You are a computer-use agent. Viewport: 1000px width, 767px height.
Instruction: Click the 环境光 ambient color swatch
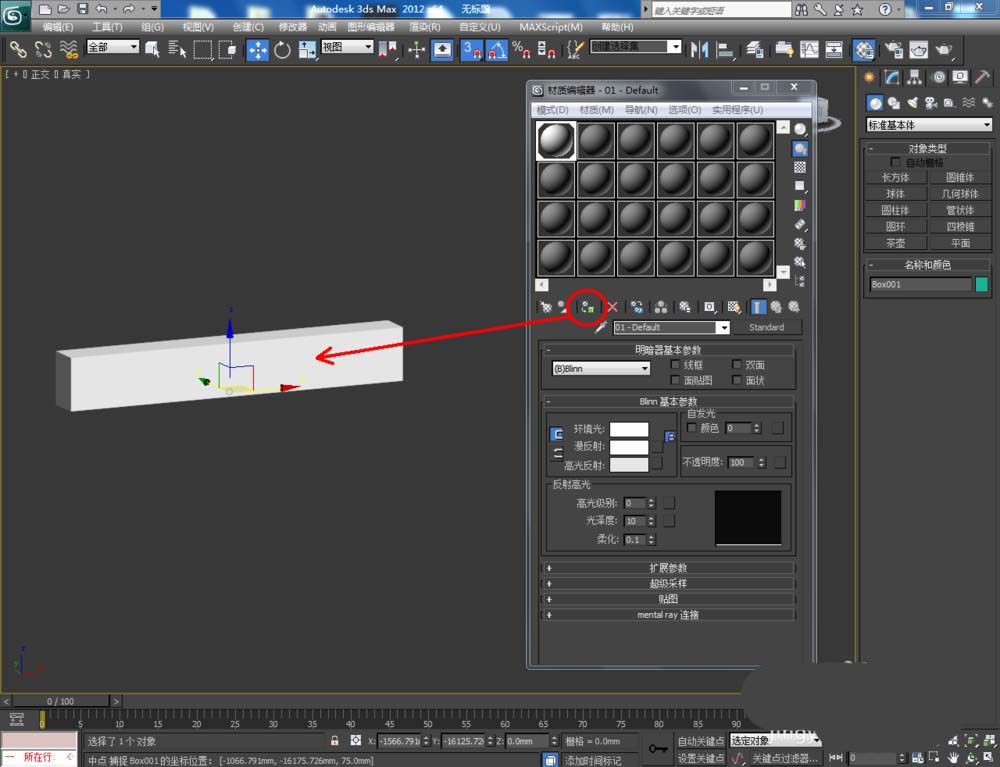click(x=629, y=429)
